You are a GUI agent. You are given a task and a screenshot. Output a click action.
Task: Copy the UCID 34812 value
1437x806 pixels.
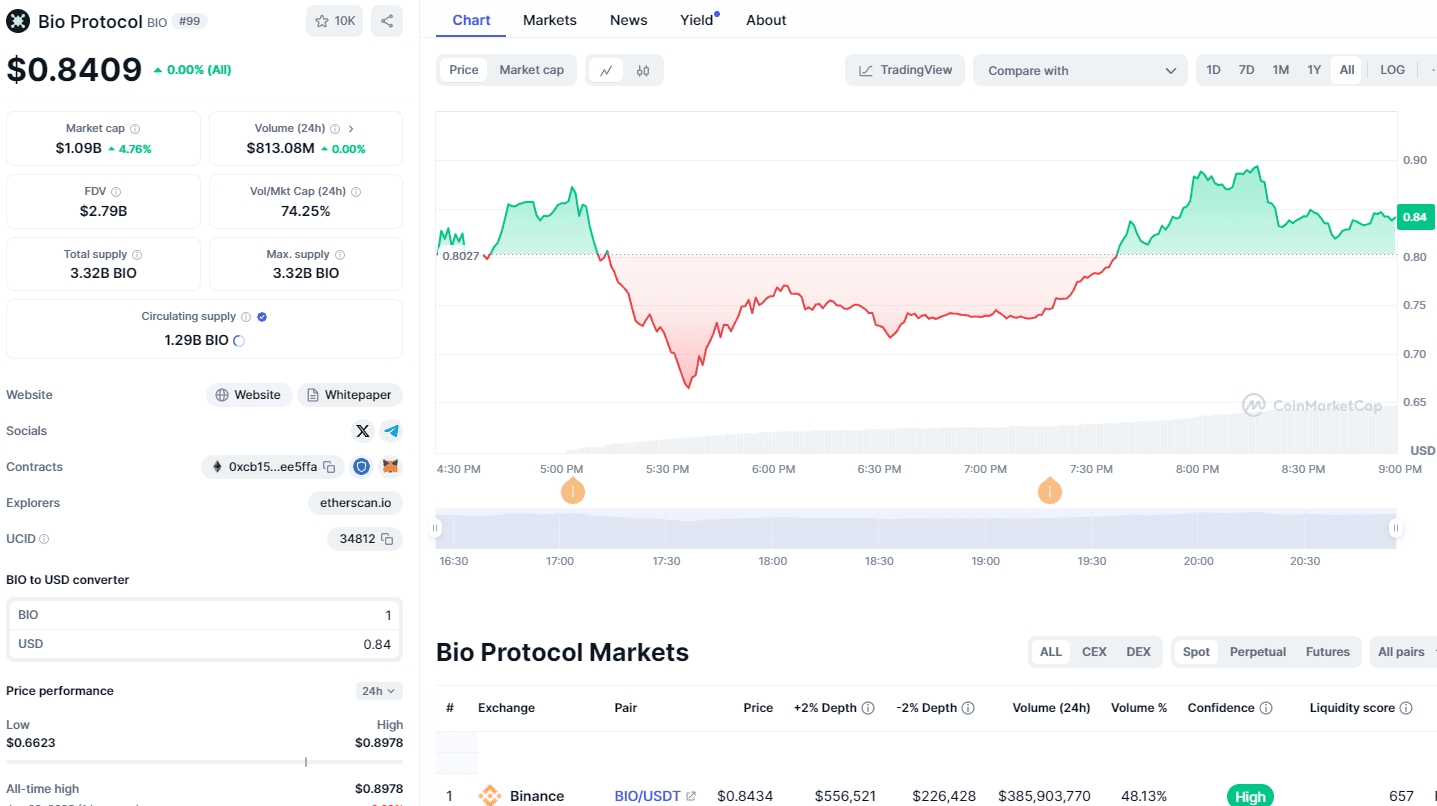click(x=387, y=539)
